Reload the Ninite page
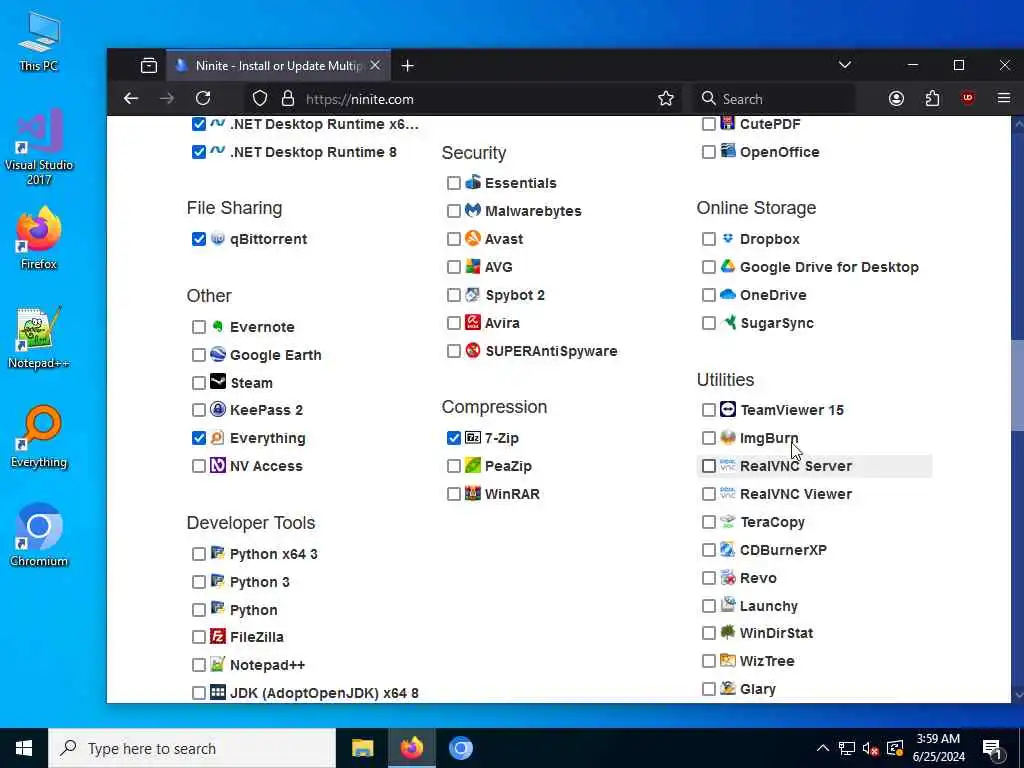The width and height of the screenshot is (1024, 768). point(203,99)
